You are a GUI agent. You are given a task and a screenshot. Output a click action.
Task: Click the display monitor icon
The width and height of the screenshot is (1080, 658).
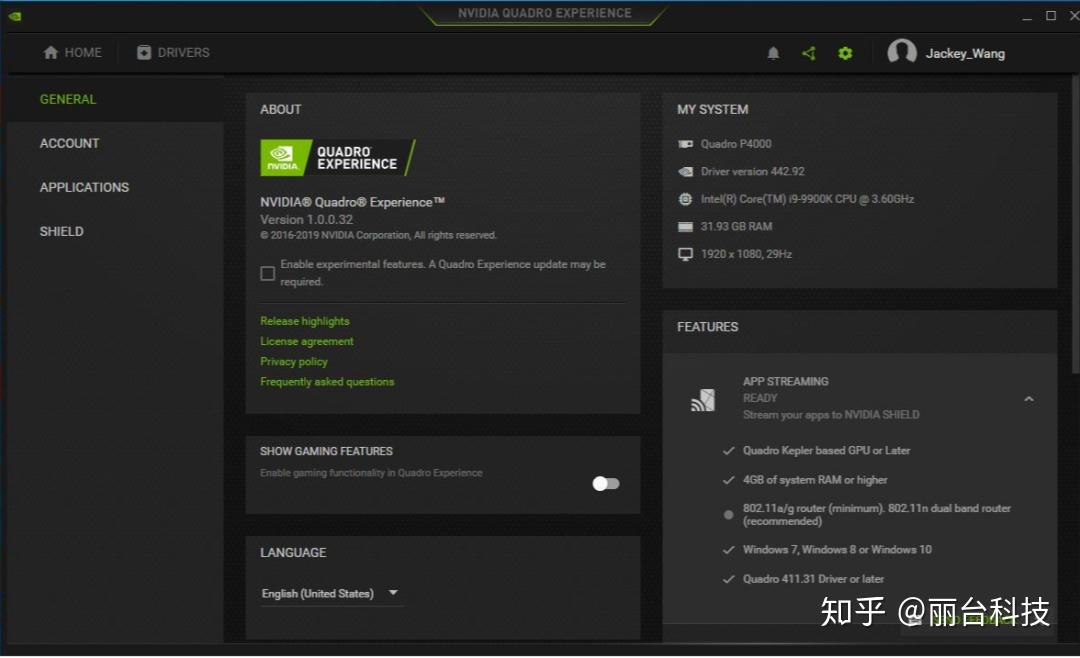[x=685, y=254]
